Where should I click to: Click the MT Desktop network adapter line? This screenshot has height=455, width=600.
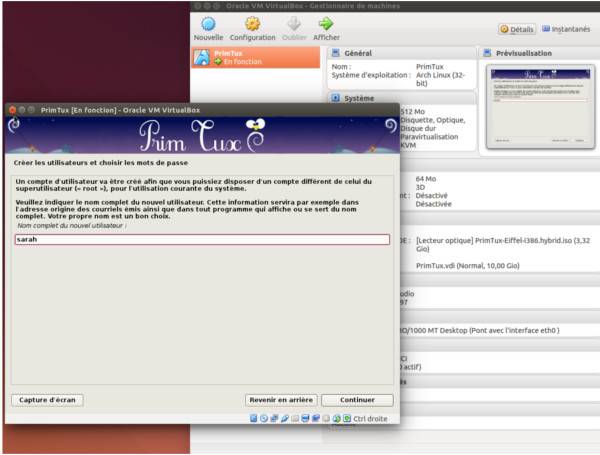[480, 330]
